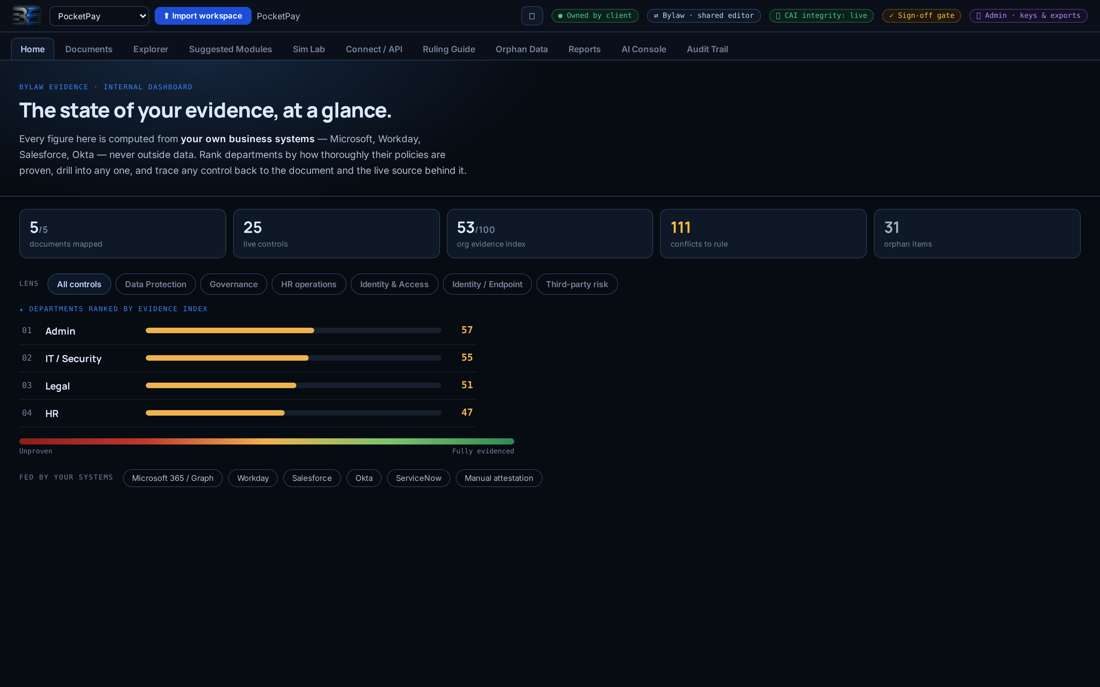Viewport: 1100px width, 687px height.
Task: Open Admin keys & exports badge
Action: coord(1028,15)
